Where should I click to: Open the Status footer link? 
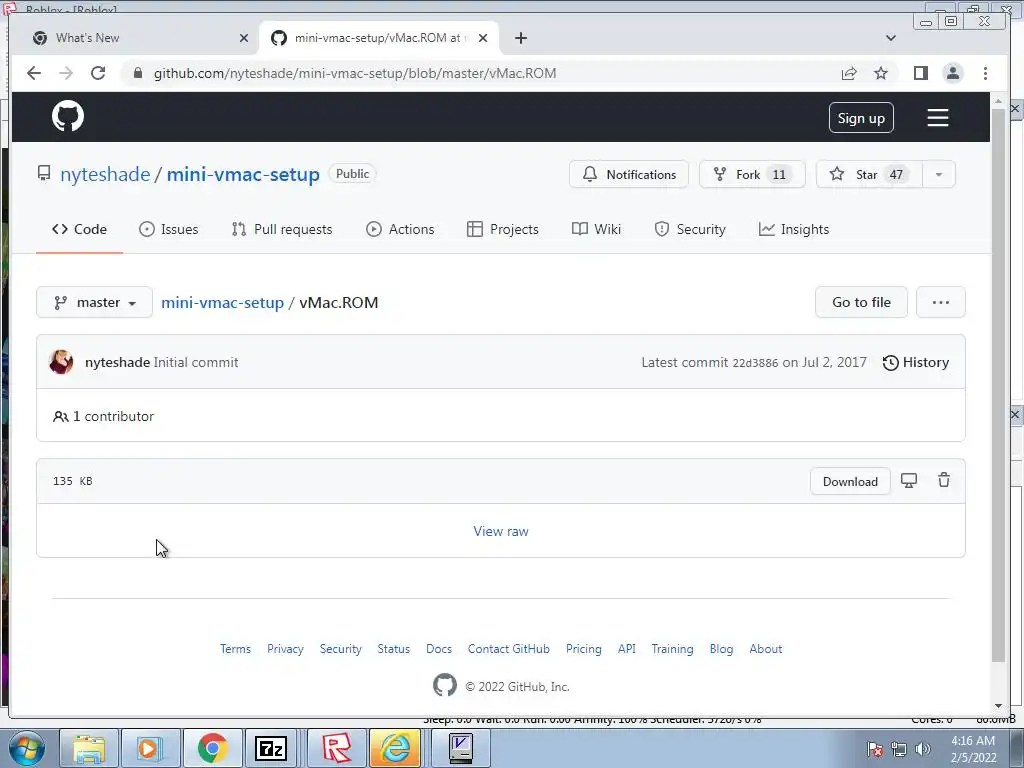pos(393,648)
